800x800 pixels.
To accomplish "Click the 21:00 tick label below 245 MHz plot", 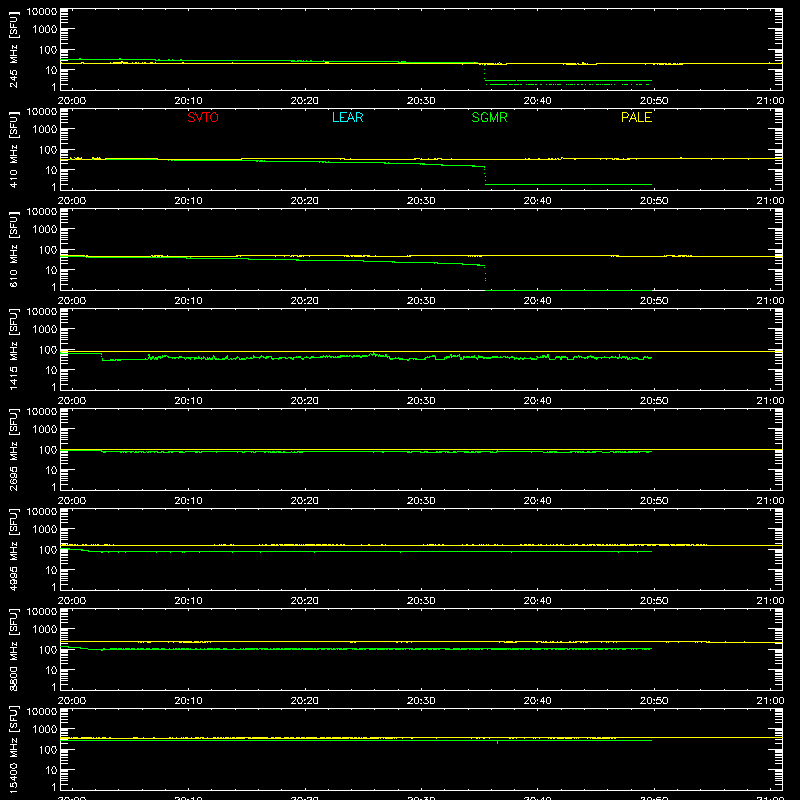I will [770, 101].
